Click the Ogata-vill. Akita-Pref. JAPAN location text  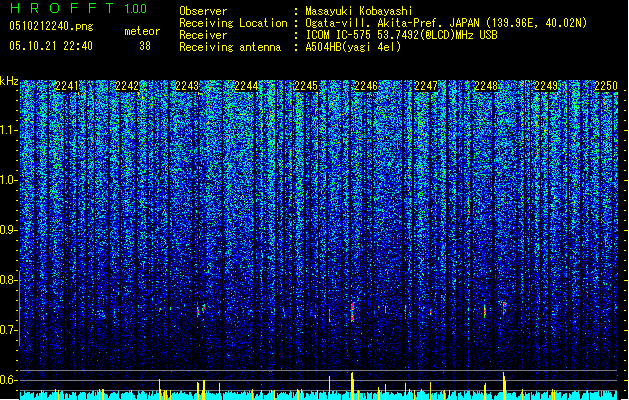(446, 23)
